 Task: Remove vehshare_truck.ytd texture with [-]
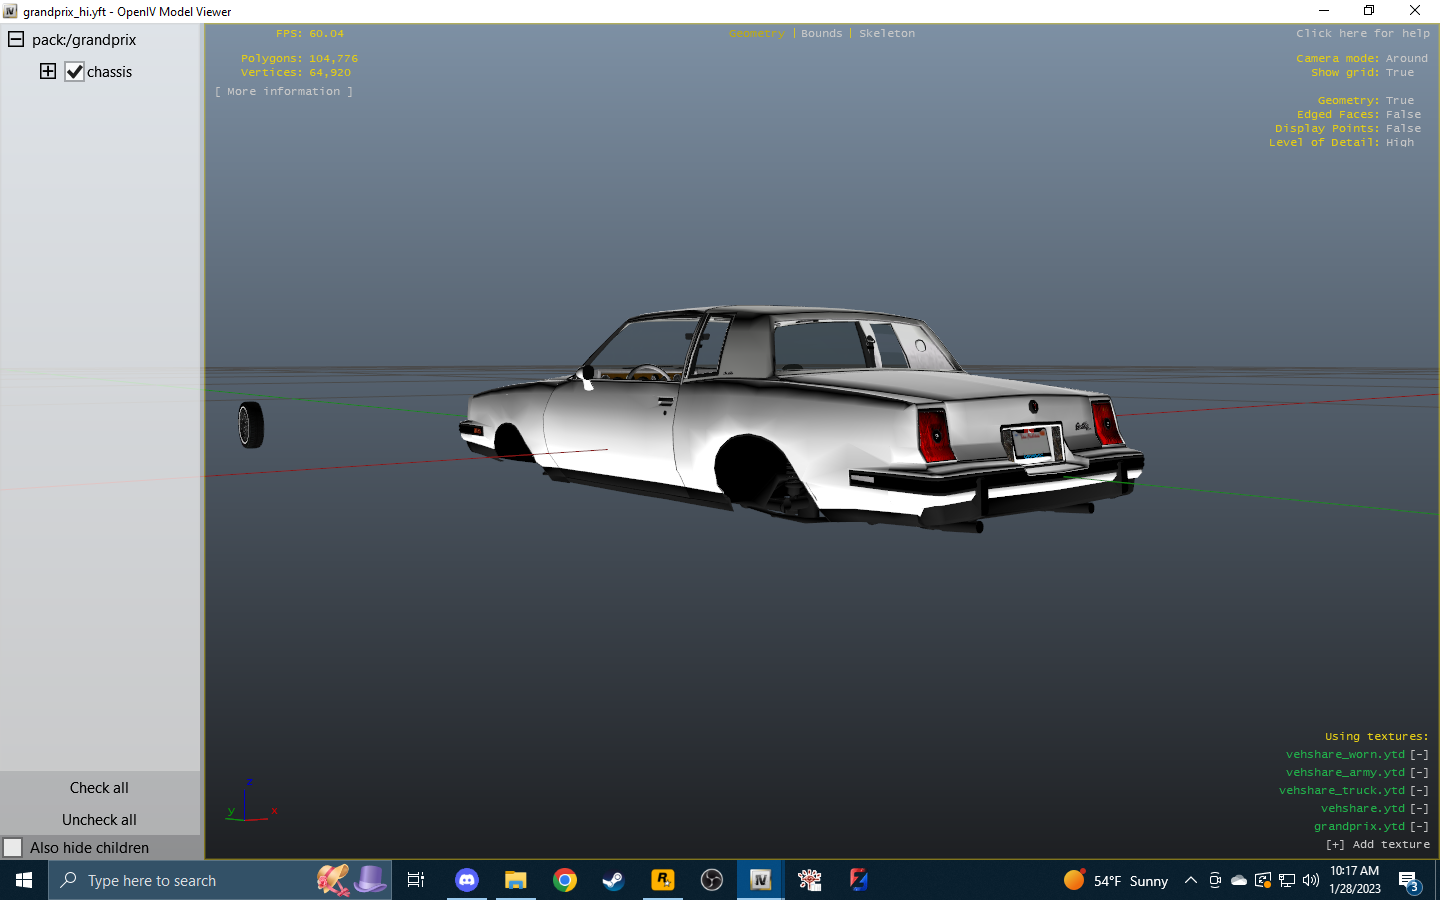click(x=1419, y=791)
